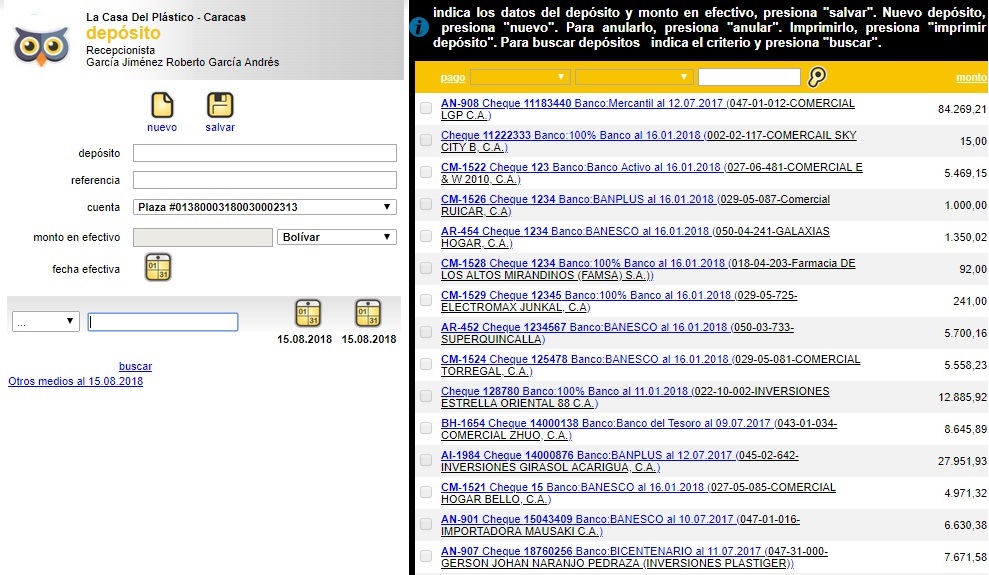The height and width of the screenshot is (575, 989).
Task: Open the first filter dropdown beside pago
Action: (520, 77)
